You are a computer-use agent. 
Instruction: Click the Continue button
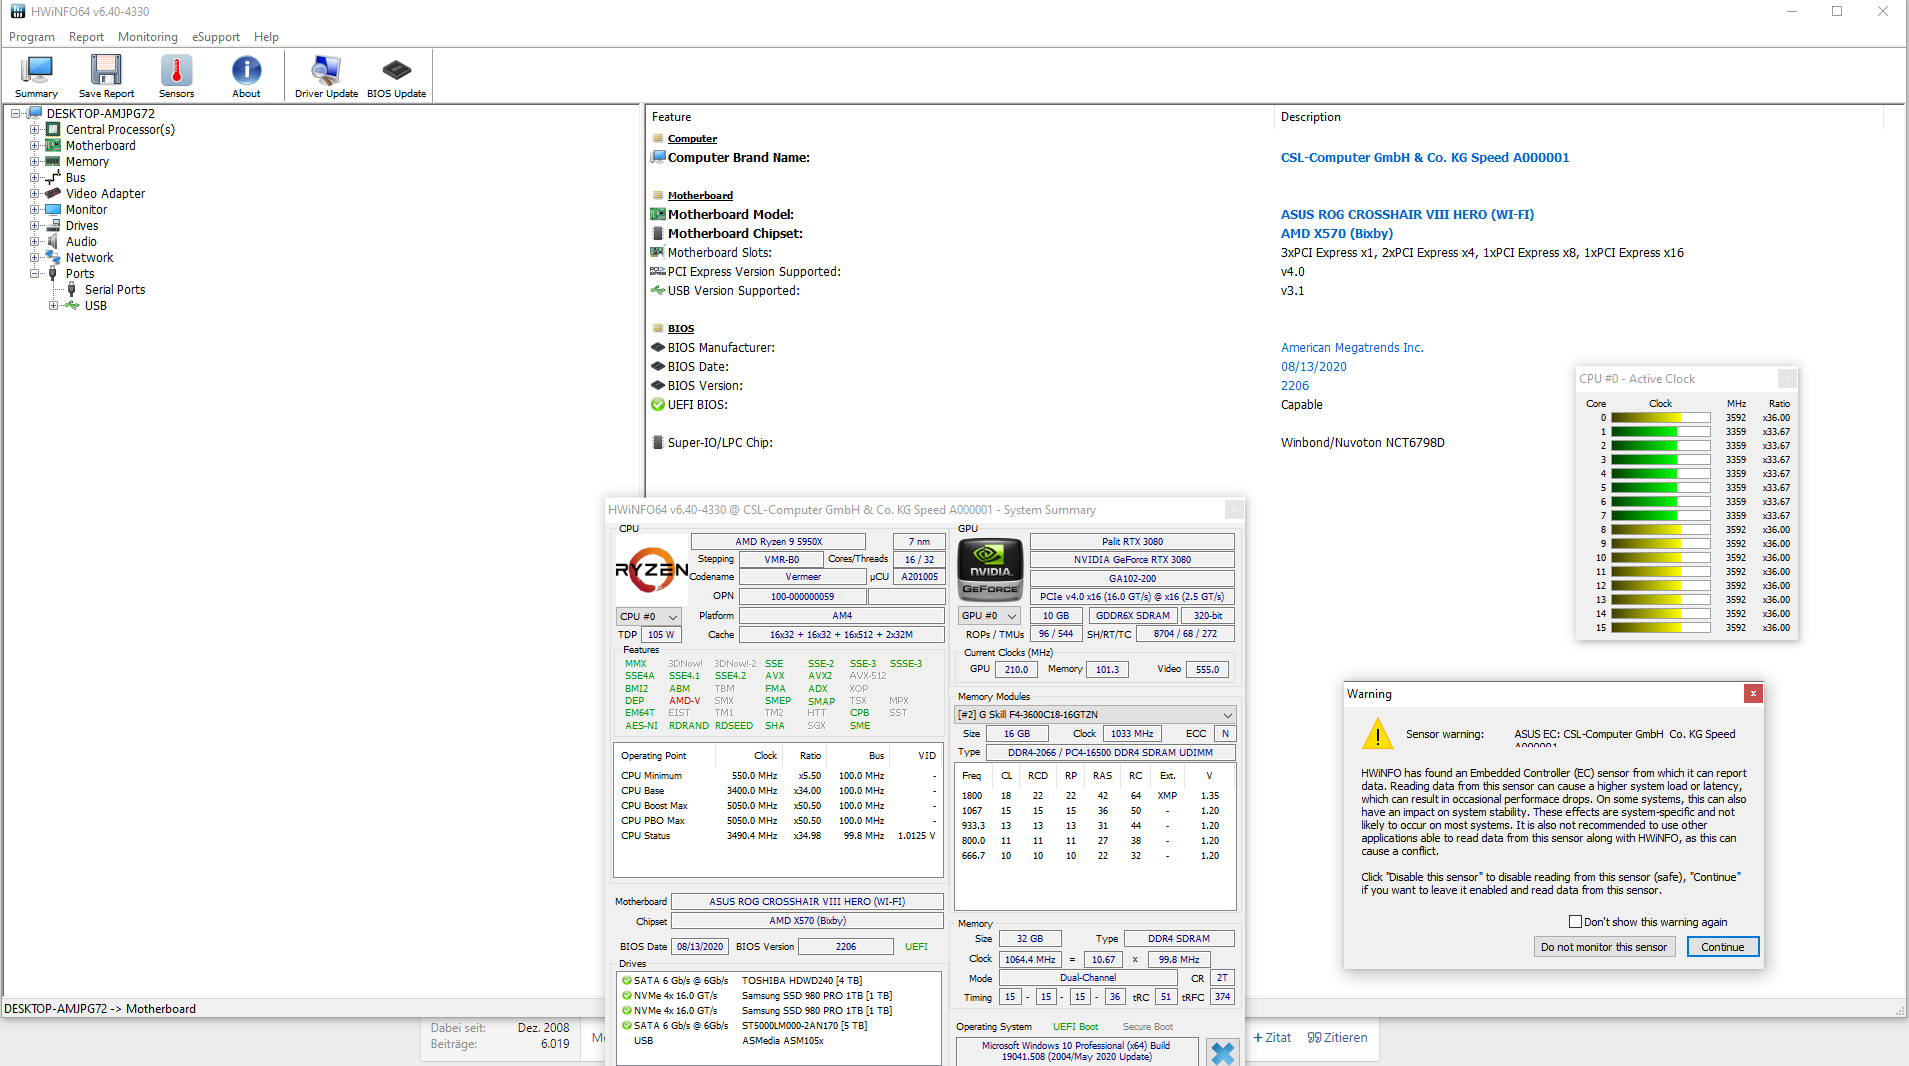(x=1723, y=947)
